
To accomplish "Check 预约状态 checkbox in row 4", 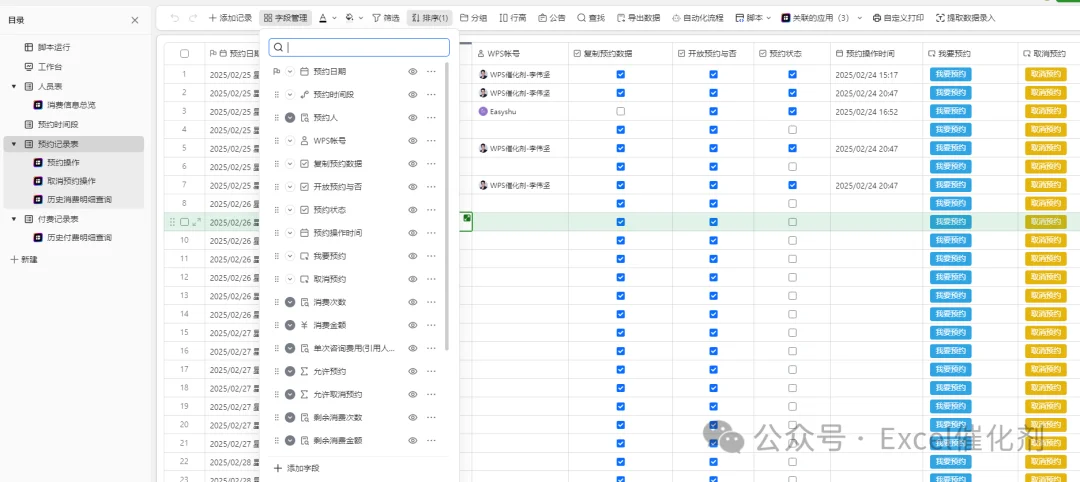I will tap(792, 129).
